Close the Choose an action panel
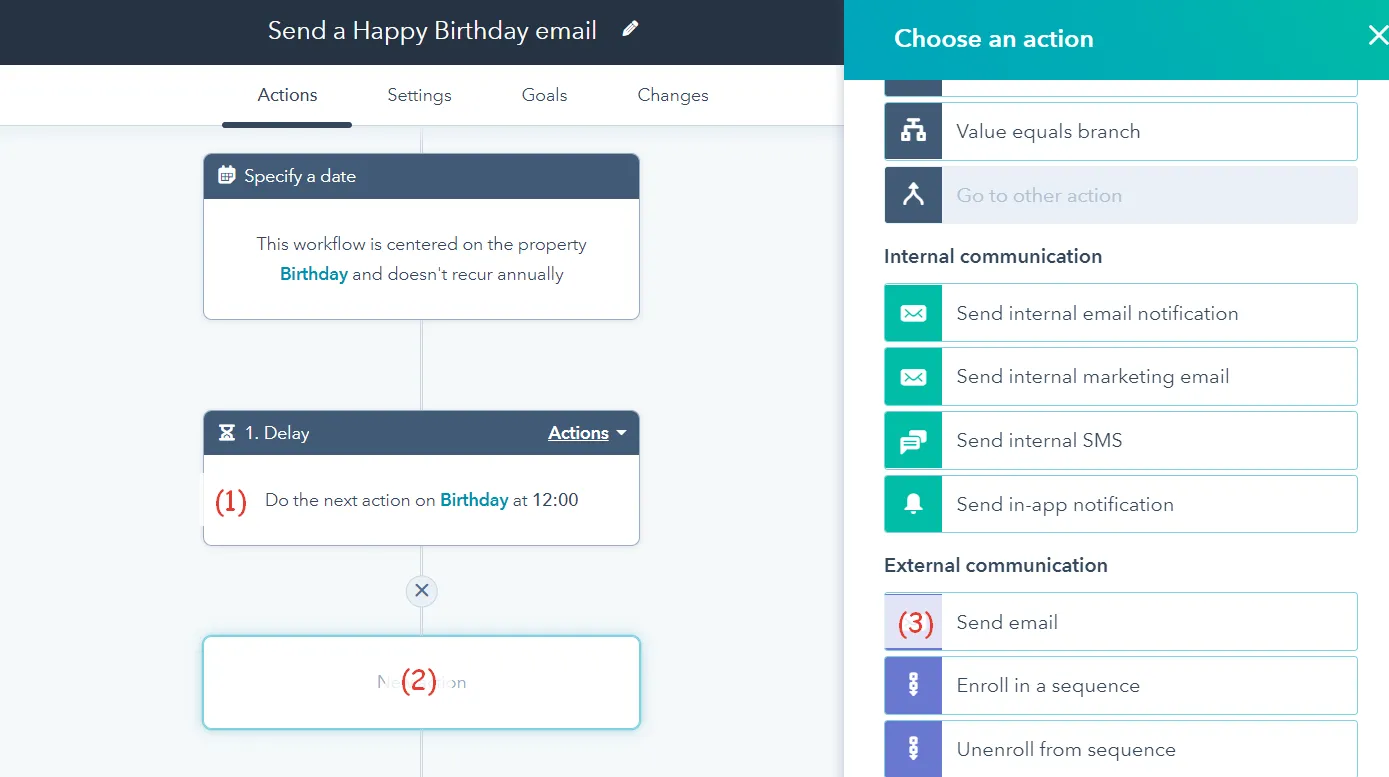1389x777 pixels. coord(1377,38)
